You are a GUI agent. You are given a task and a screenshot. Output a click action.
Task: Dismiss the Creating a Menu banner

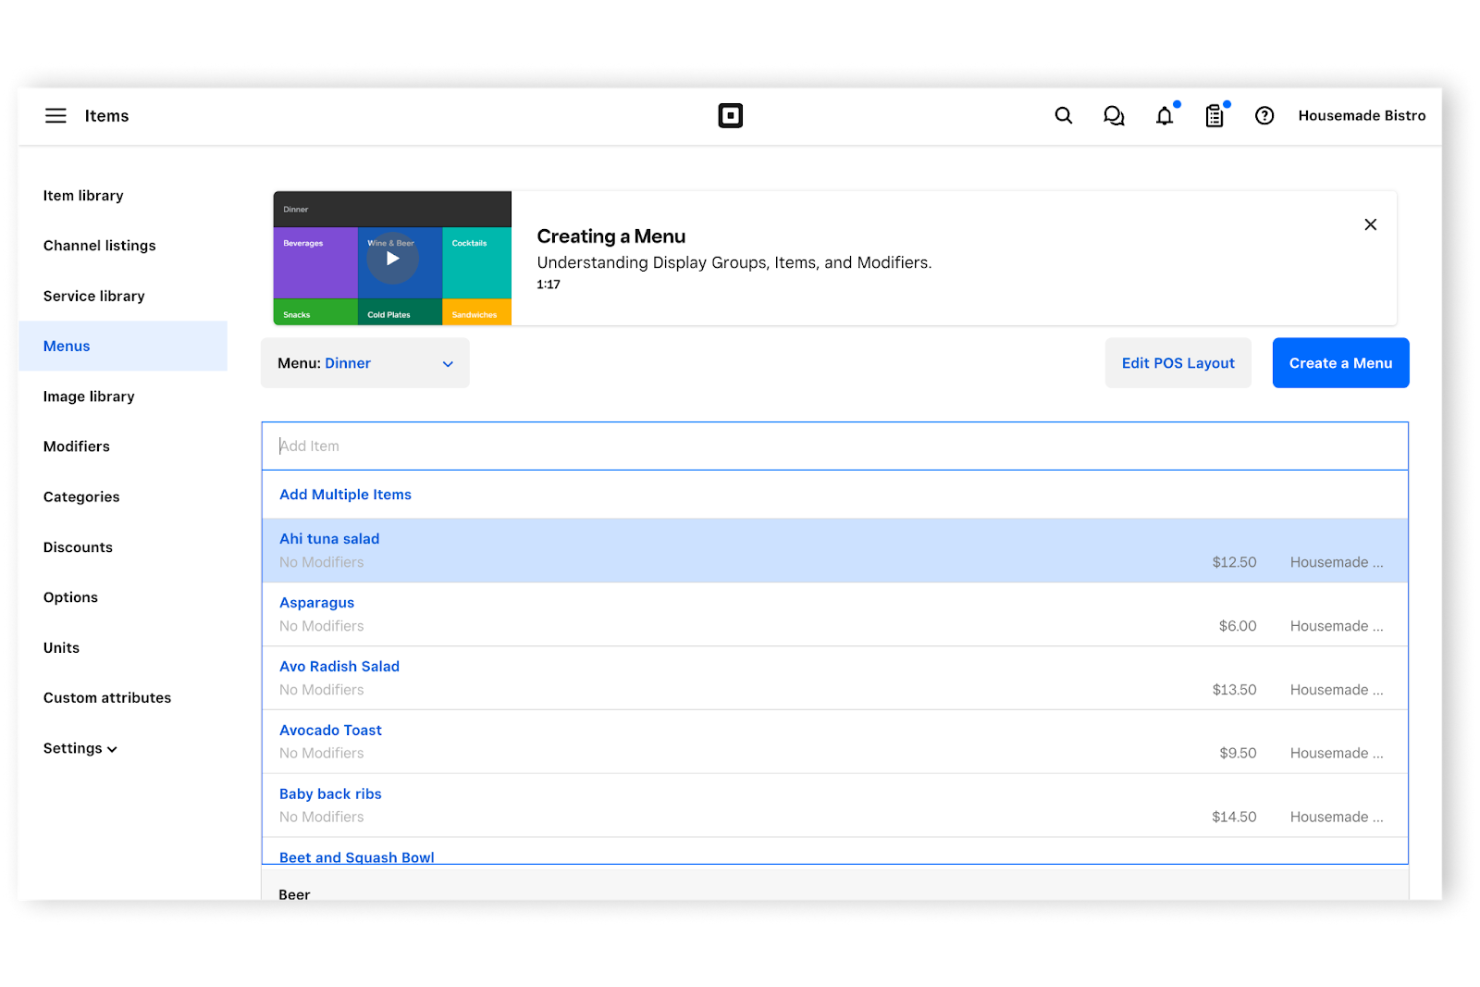(x=1370, y=225)
